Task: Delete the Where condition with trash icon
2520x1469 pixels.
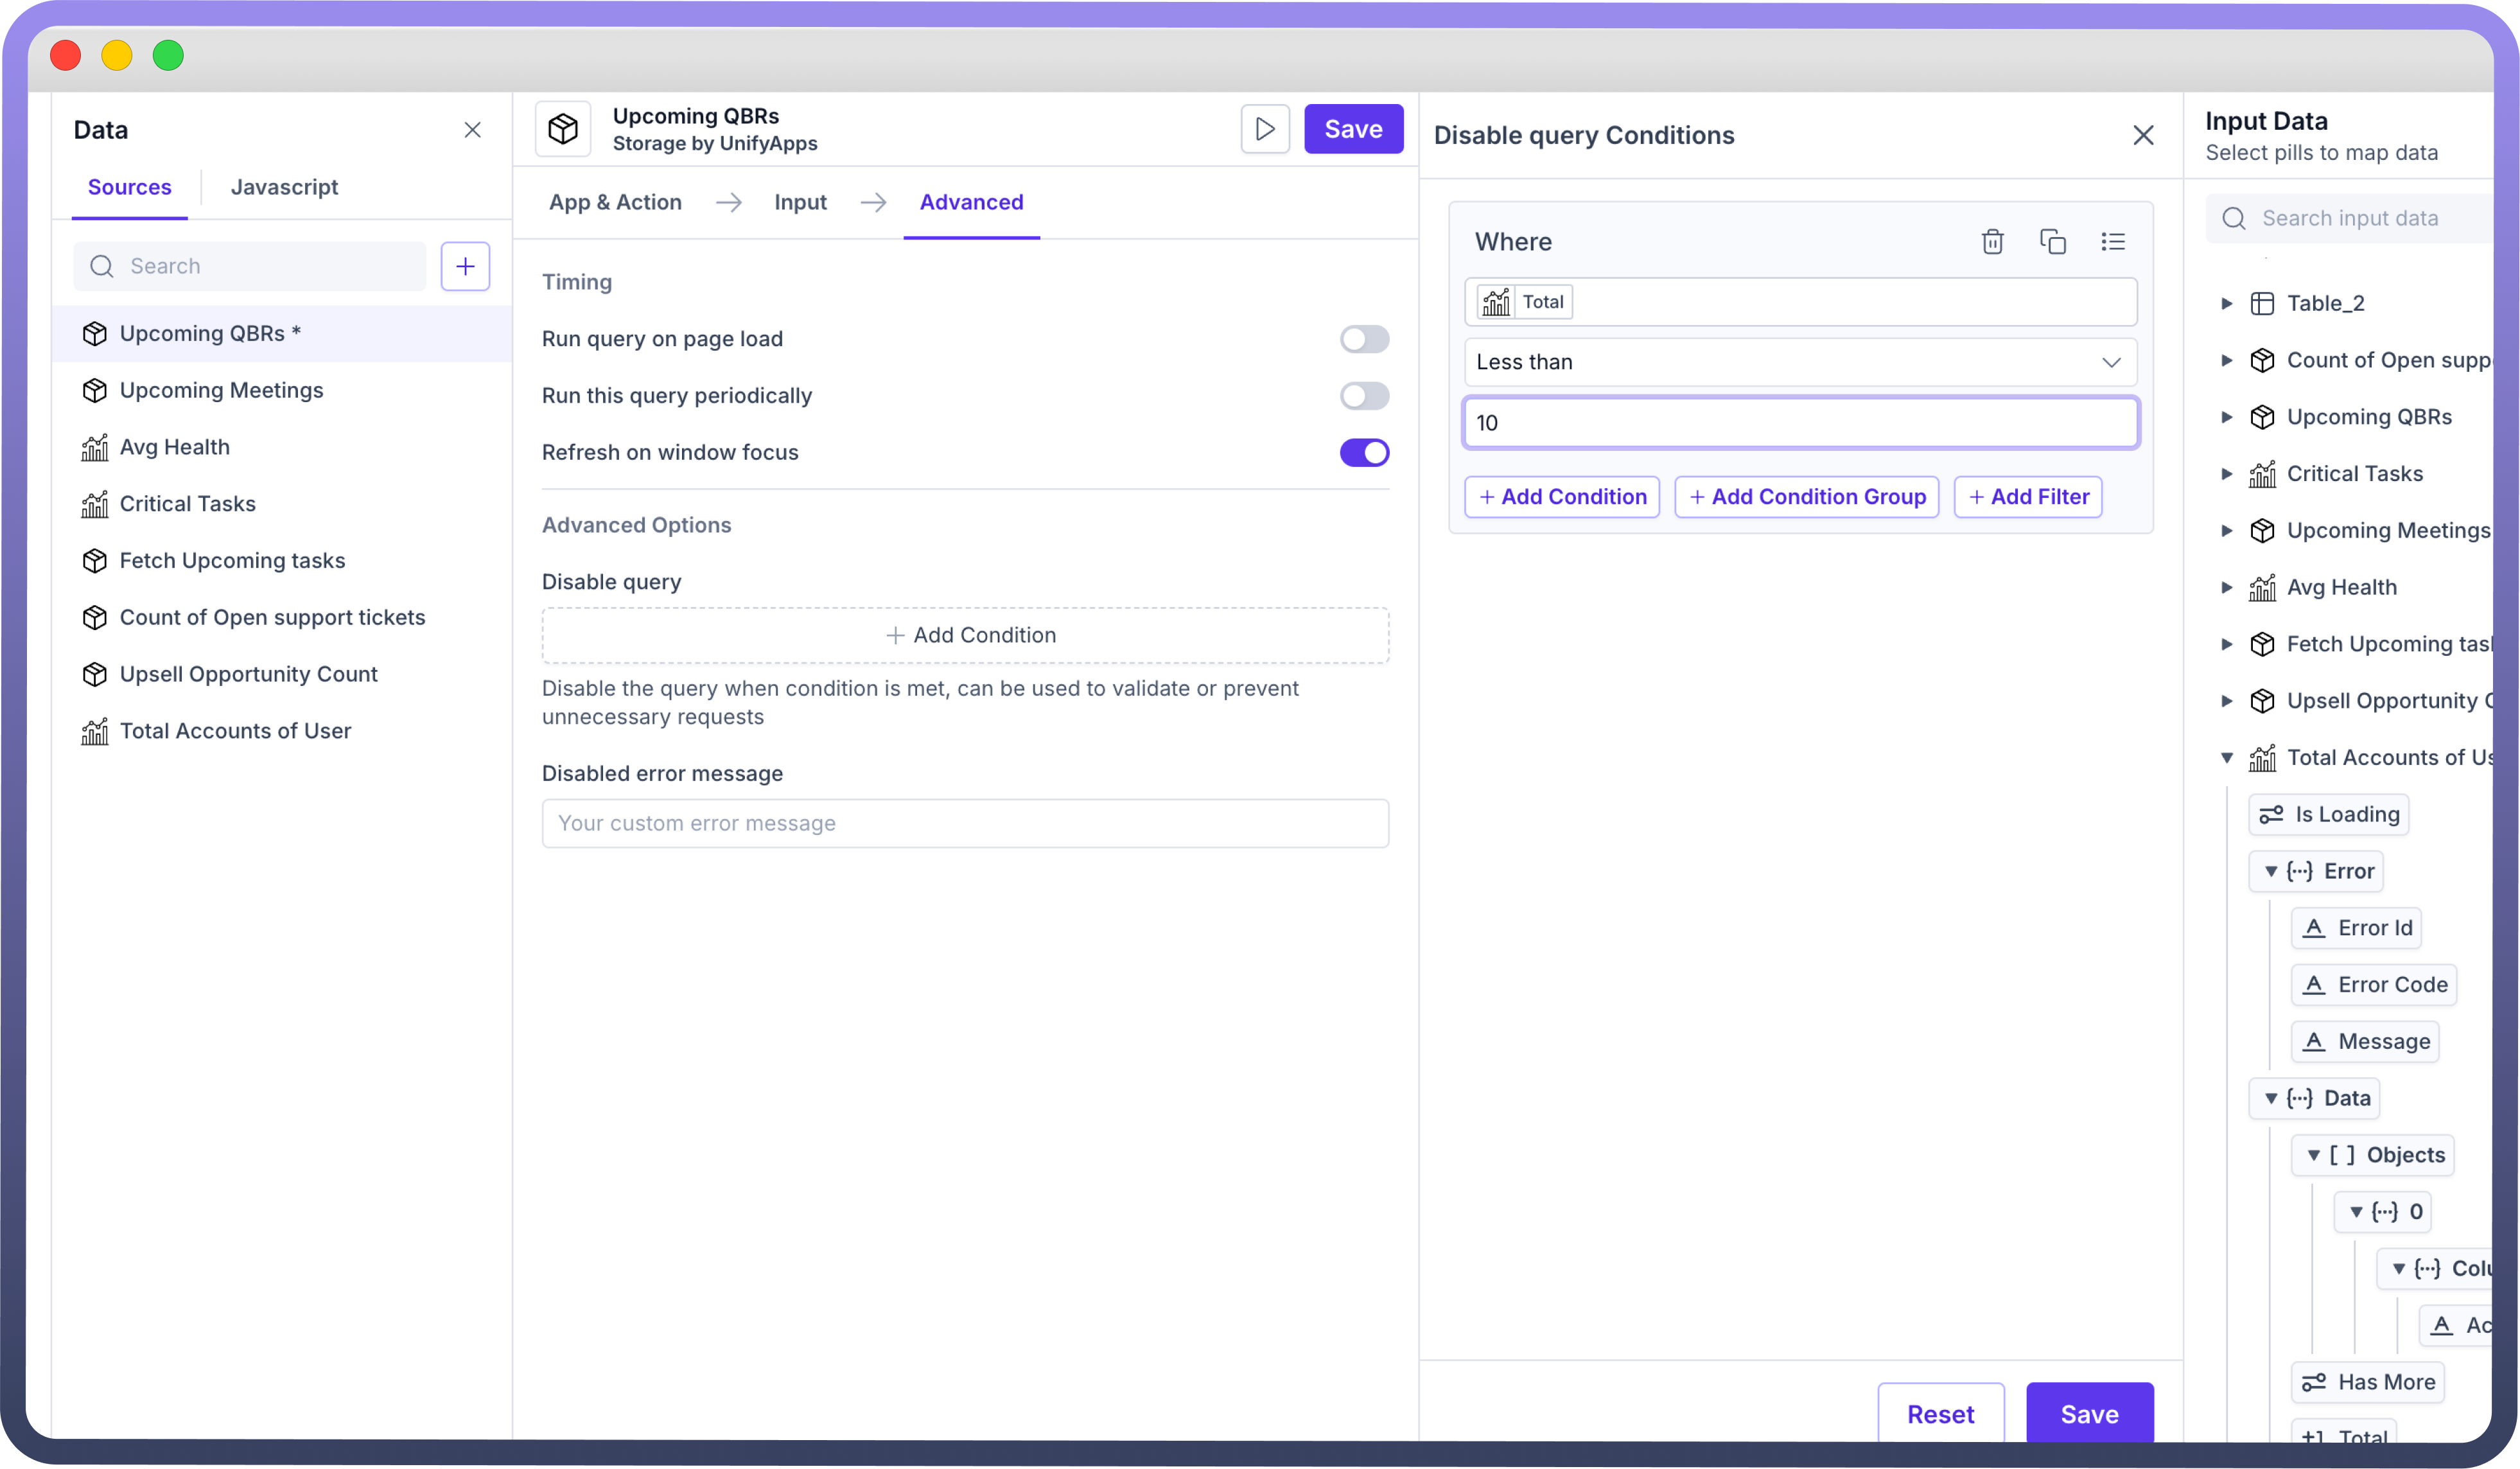Action: [x=1992, y=242]
